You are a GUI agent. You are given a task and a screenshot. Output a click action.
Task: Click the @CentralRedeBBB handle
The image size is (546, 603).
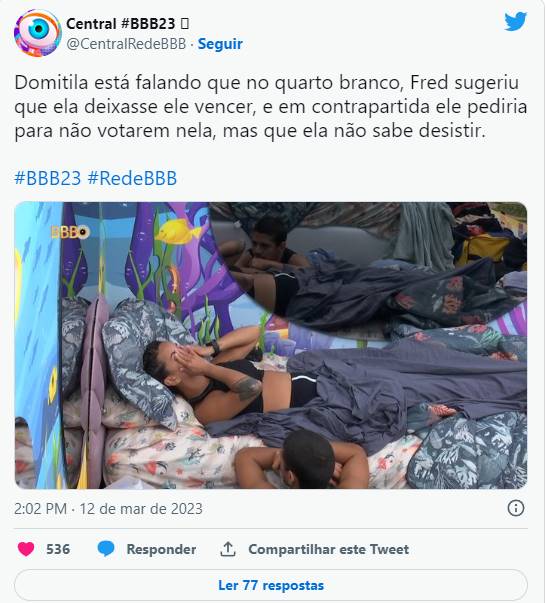coord(126,44)
